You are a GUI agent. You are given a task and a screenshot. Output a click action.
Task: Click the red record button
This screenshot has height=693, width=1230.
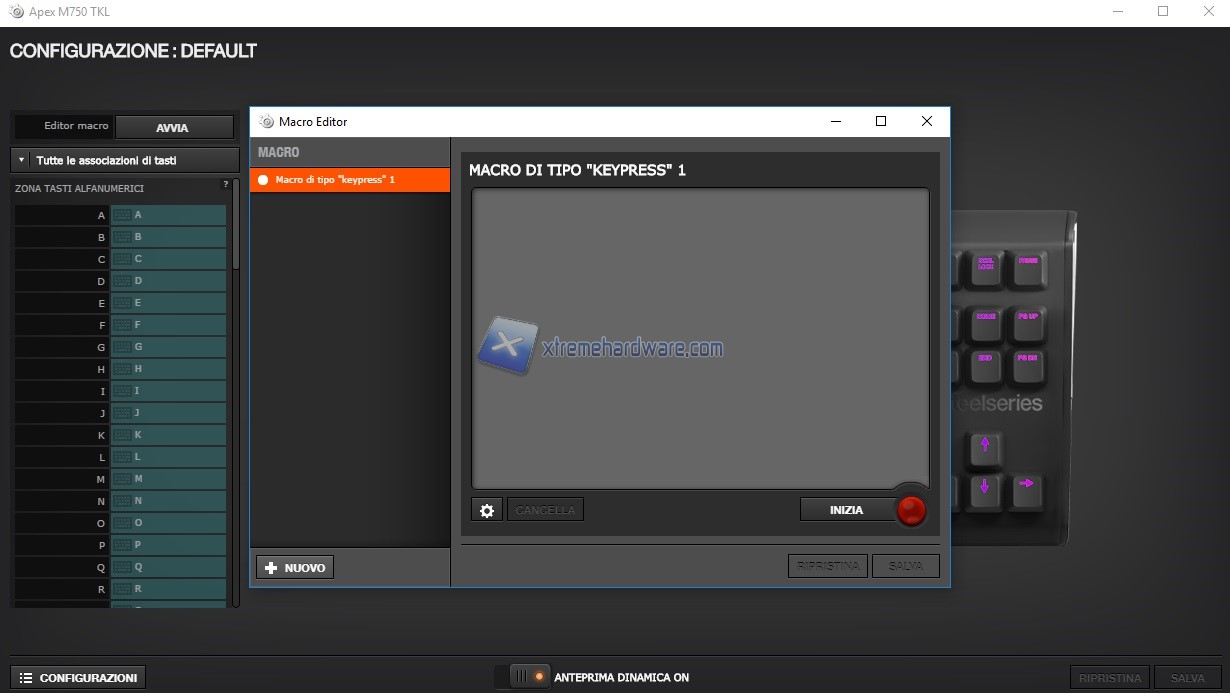pyautogui.click(x=910, y=510)
